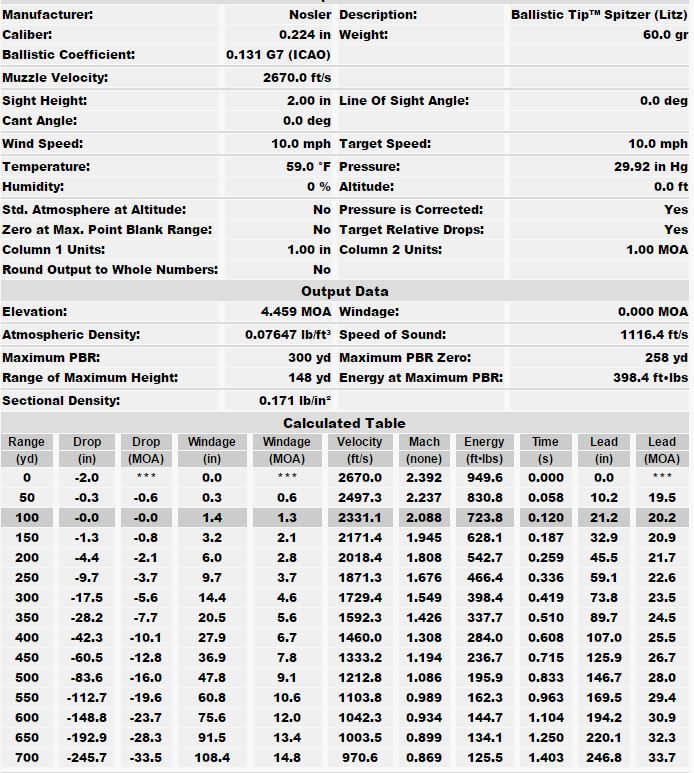694x773 pixels.
Task: Click Mach 1.426 in 350 yd row
Action: tap(424, 618)
